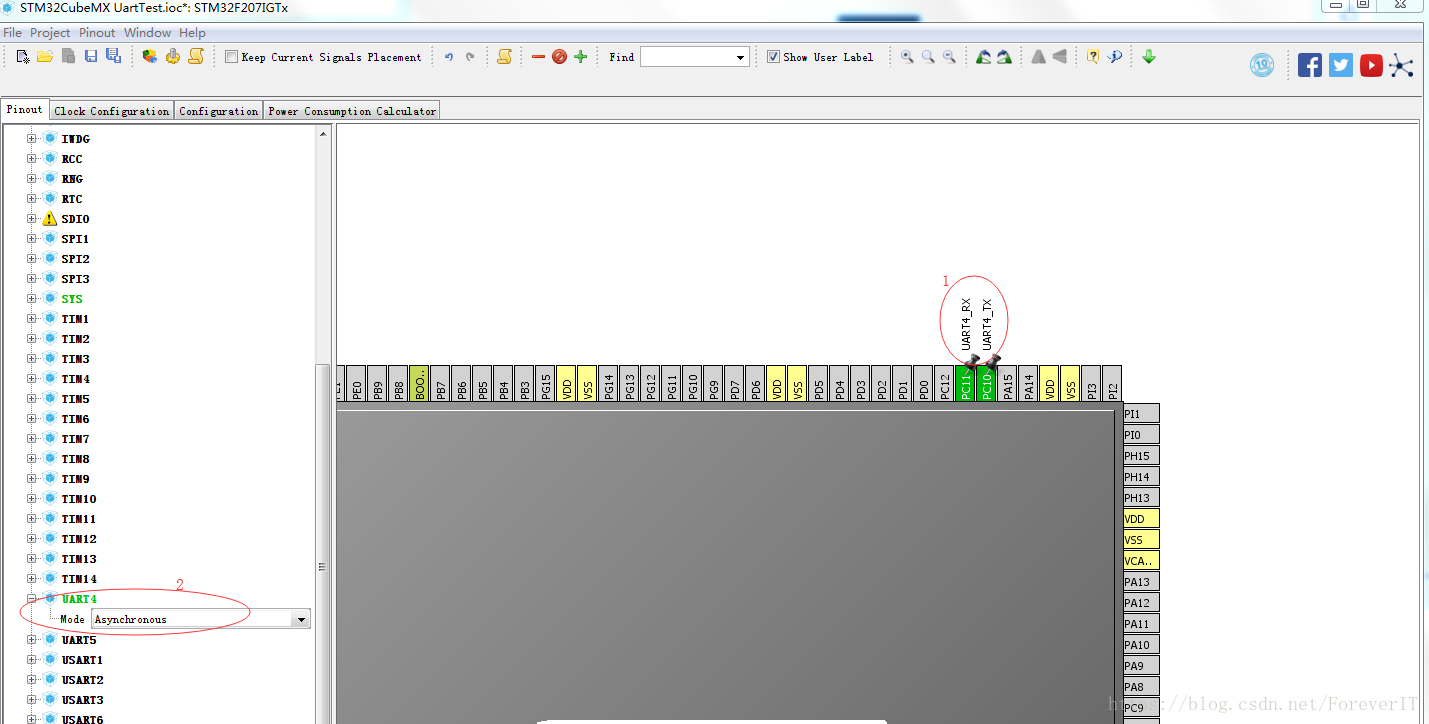Enable Keep Current Signals Placement checkbox
Viewport: 1429px width, 724px height.
pyautogui.click(x=232, y=57)
